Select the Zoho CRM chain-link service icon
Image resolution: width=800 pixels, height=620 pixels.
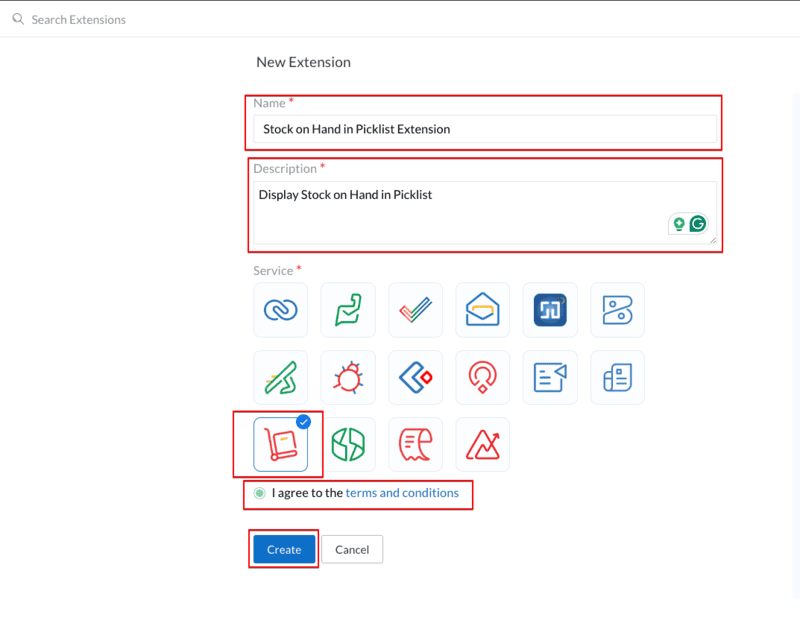pos(280,310)
